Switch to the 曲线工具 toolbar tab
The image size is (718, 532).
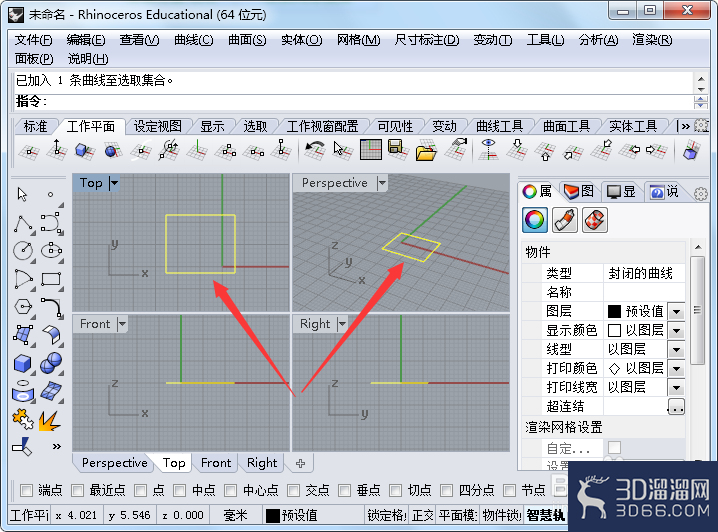coord(500,126)
